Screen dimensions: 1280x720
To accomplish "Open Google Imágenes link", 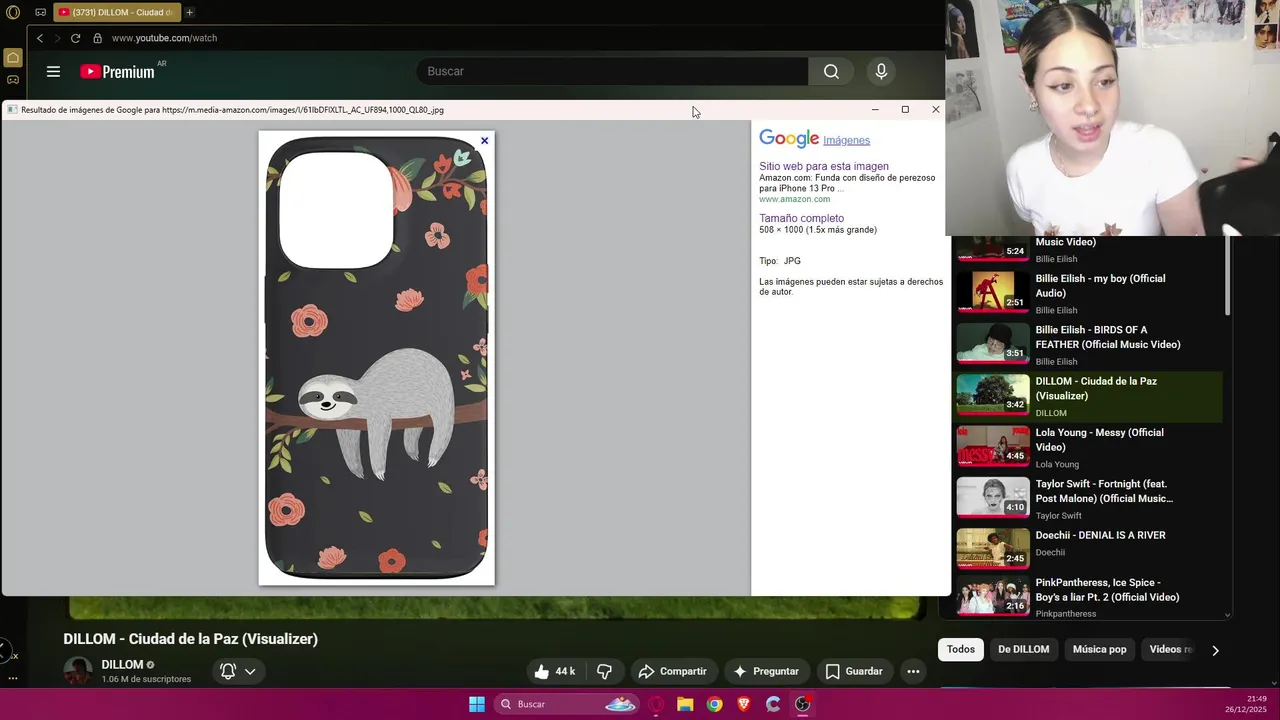I will pyautogui.click(x=846, y=140).
